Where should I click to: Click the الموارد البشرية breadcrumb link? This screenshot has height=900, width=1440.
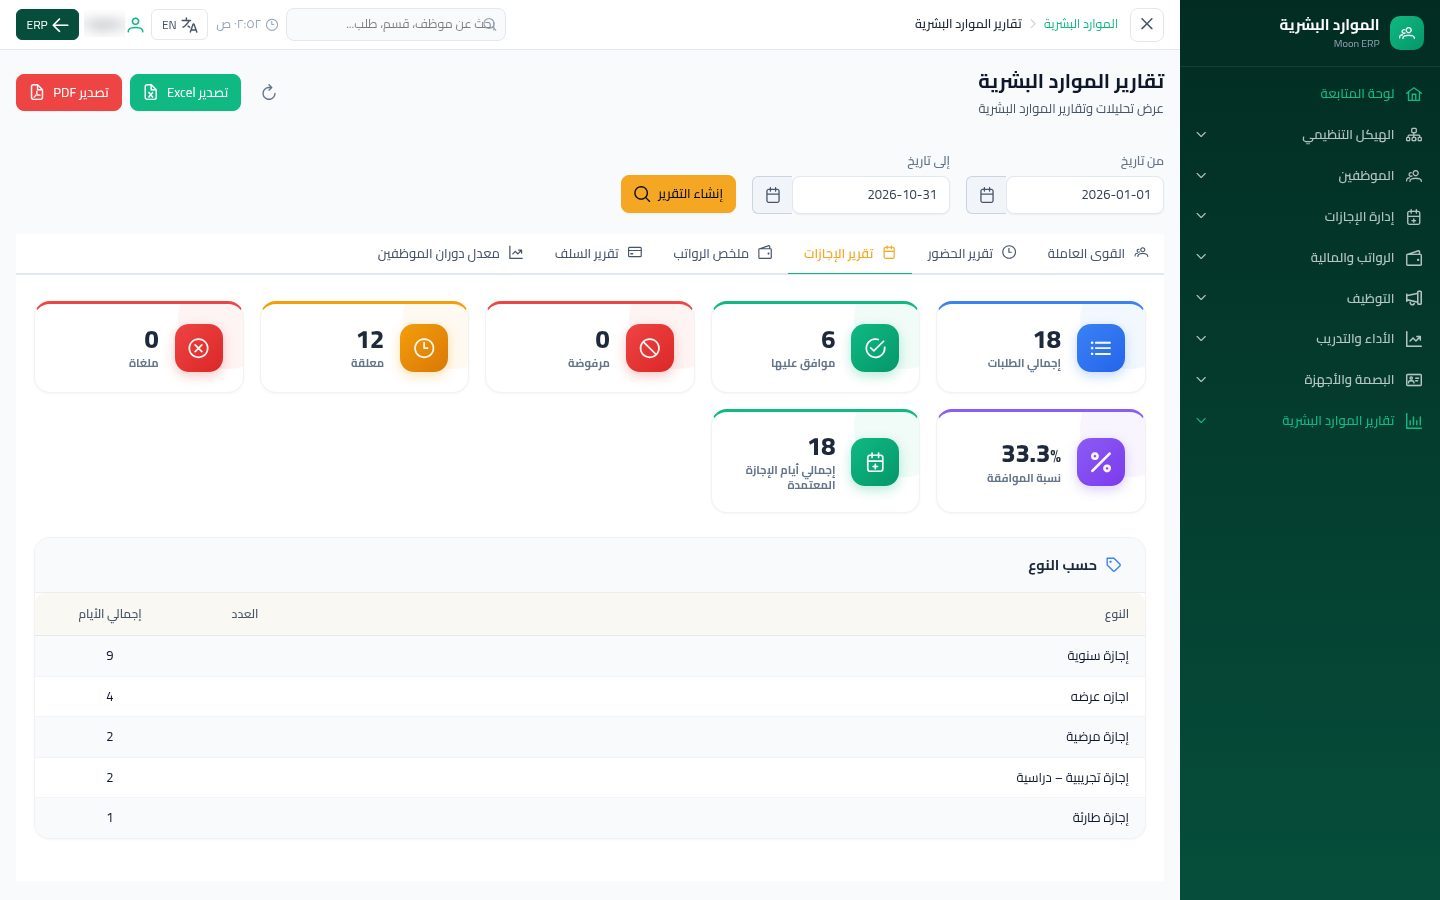[1080, 24]
